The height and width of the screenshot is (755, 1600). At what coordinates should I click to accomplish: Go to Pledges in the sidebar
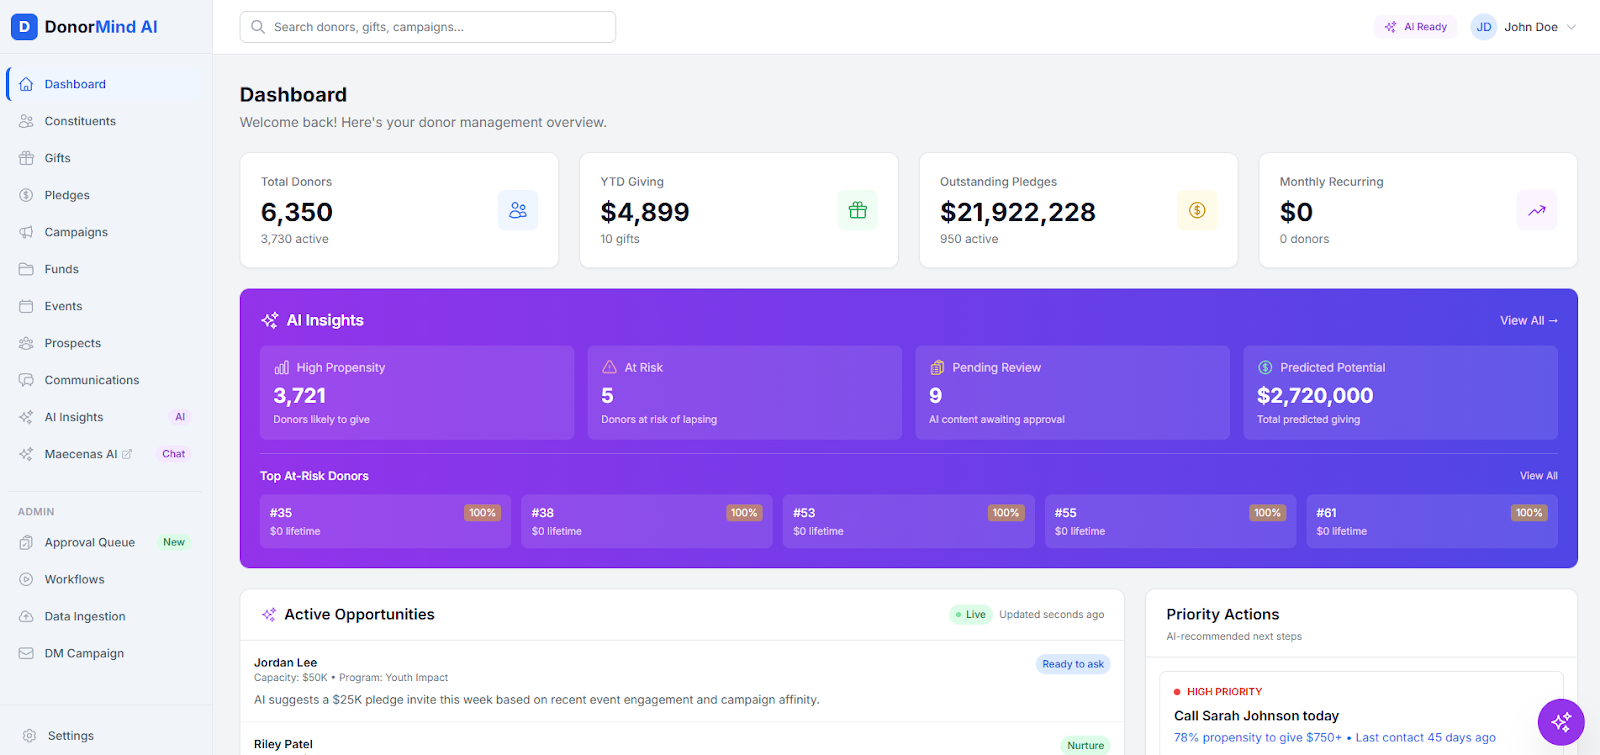[x=105, y=195]
